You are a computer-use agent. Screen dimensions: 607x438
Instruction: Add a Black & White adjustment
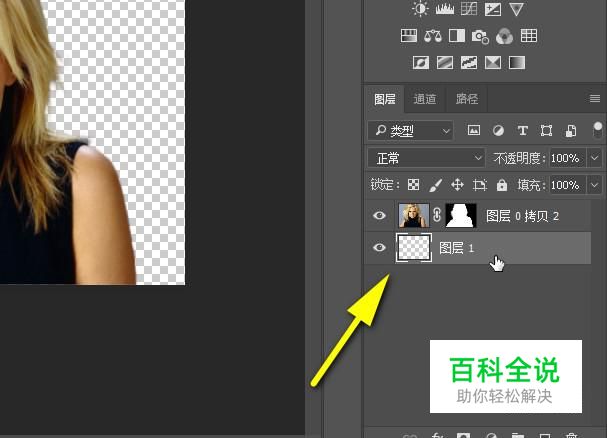(x=457, y=36)
